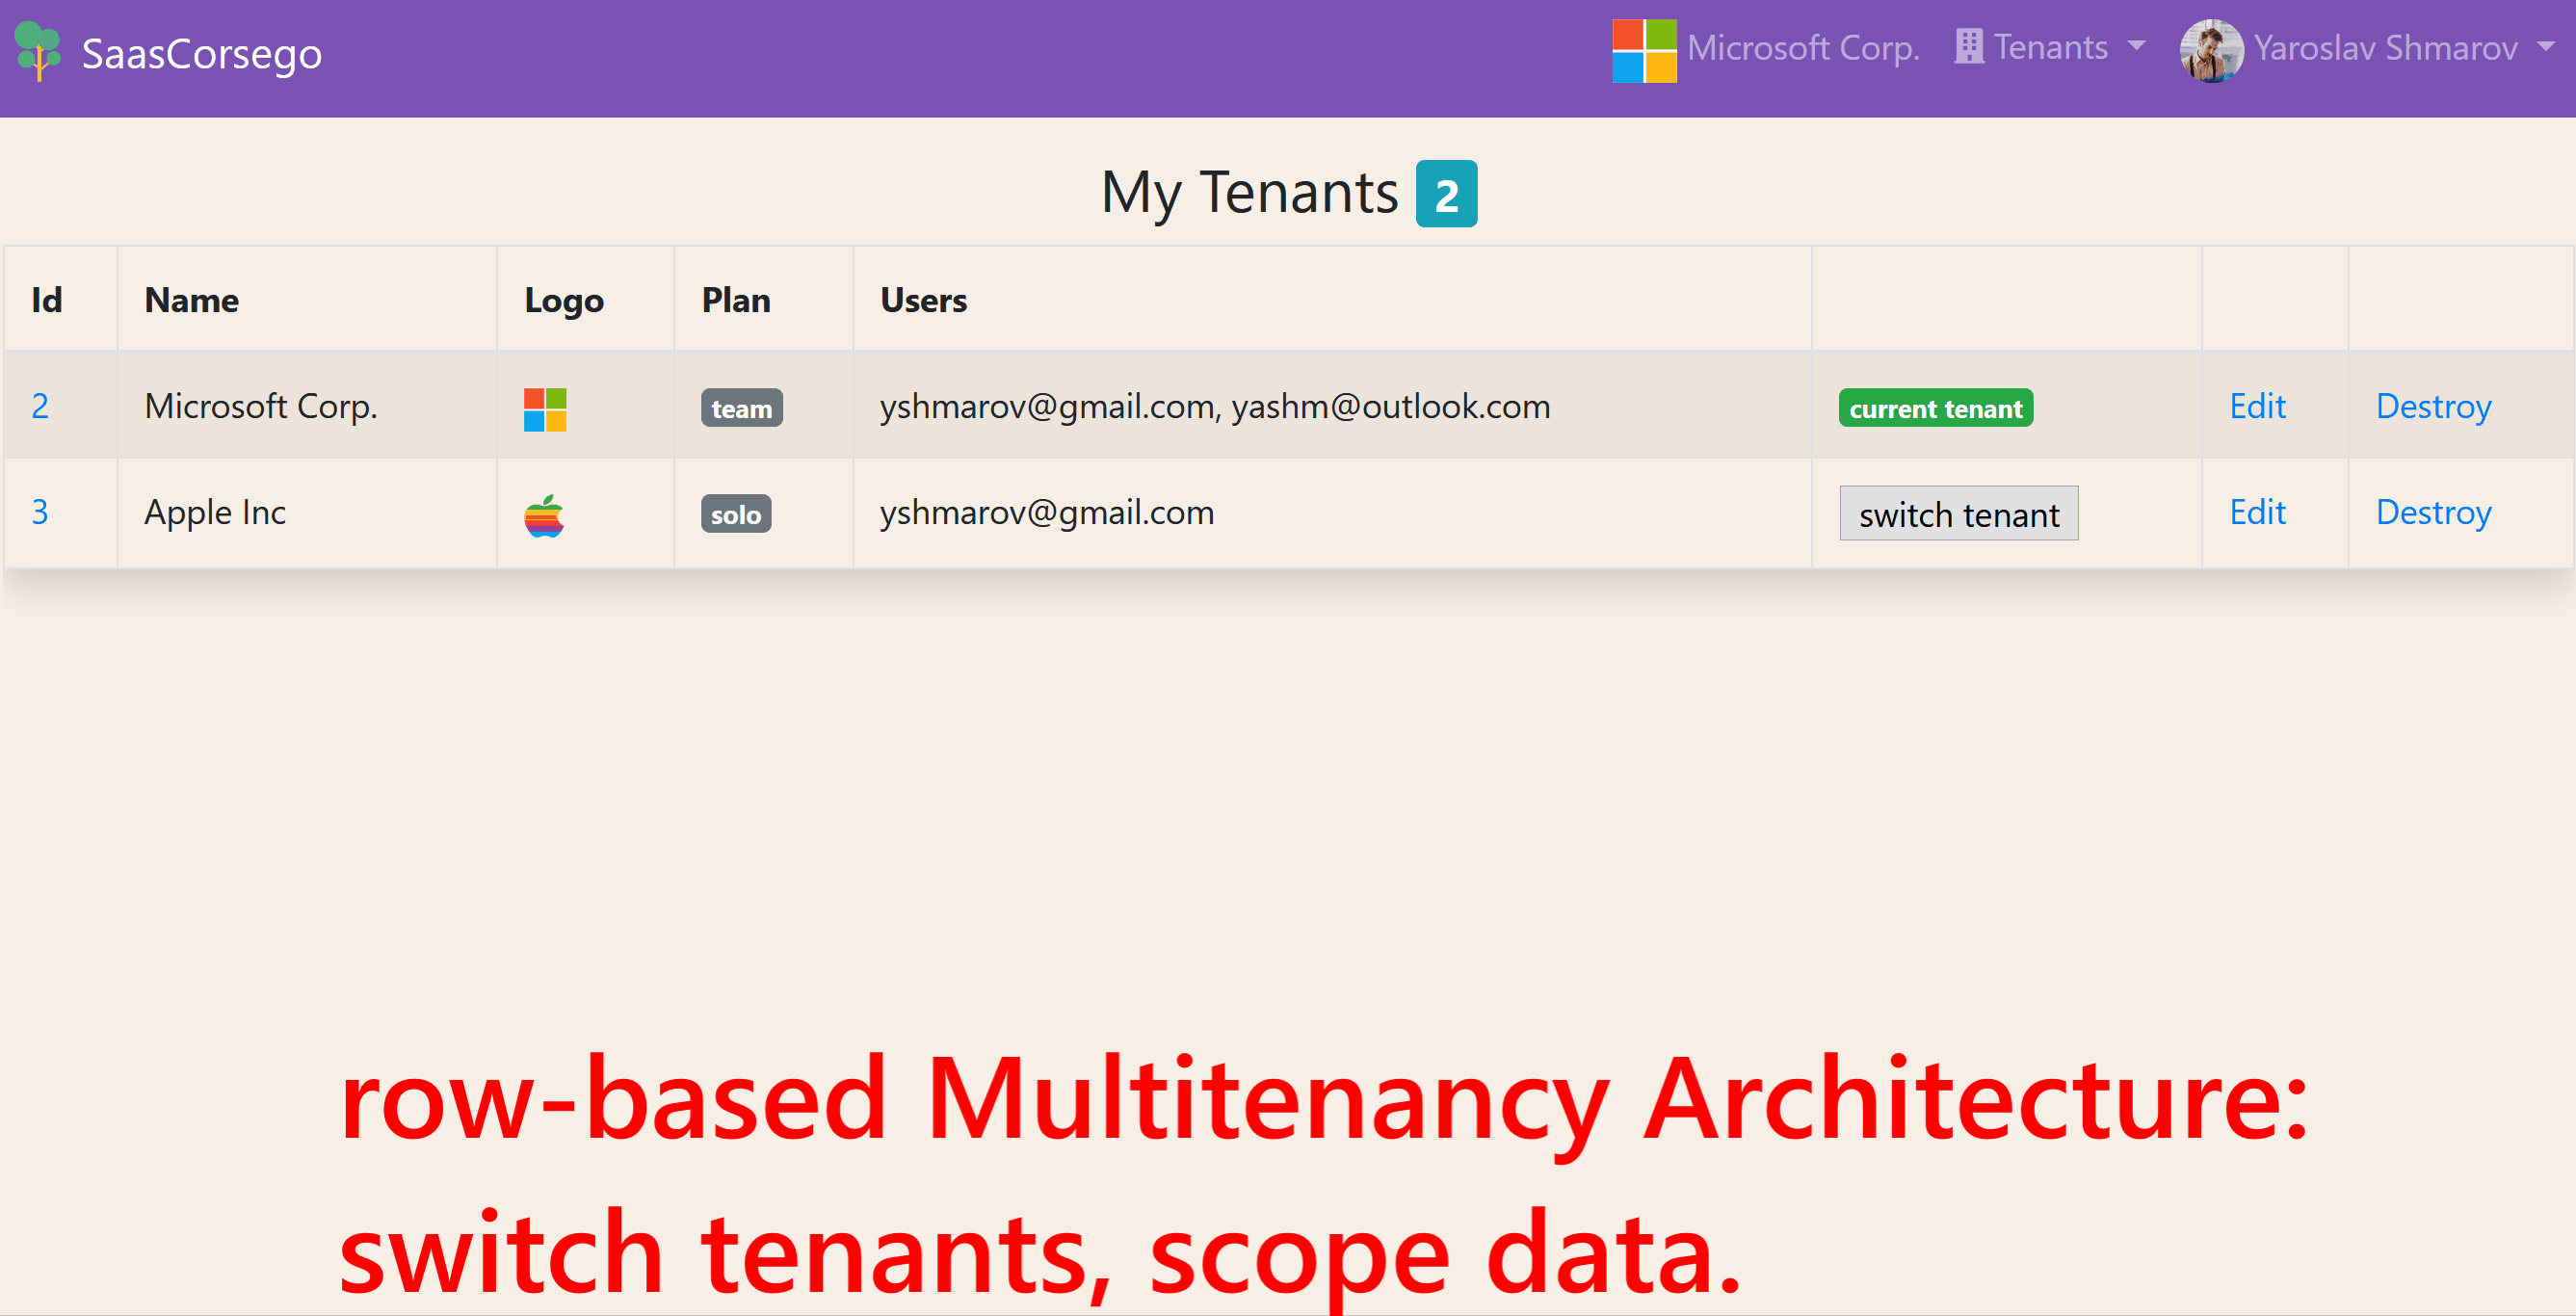Image resolution: width=2576 pixels, height=1316 pixels.
Task: Click the green current tenant badge
Action: 1934,408
